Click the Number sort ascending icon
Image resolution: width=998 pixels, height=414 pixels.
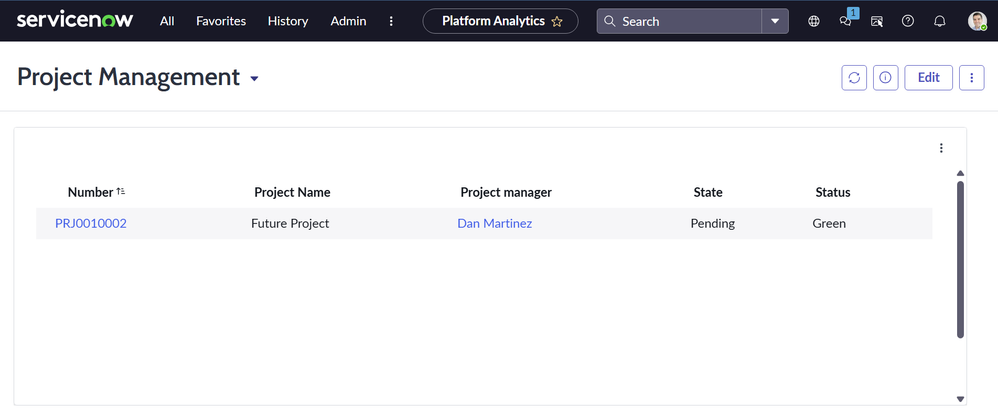120,191
